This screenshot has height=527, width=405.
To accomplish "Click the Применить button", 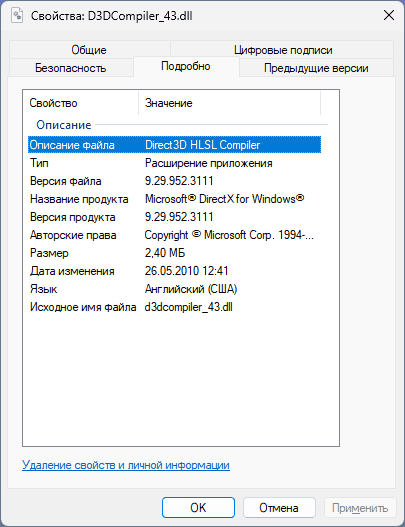I will [360, 508].
